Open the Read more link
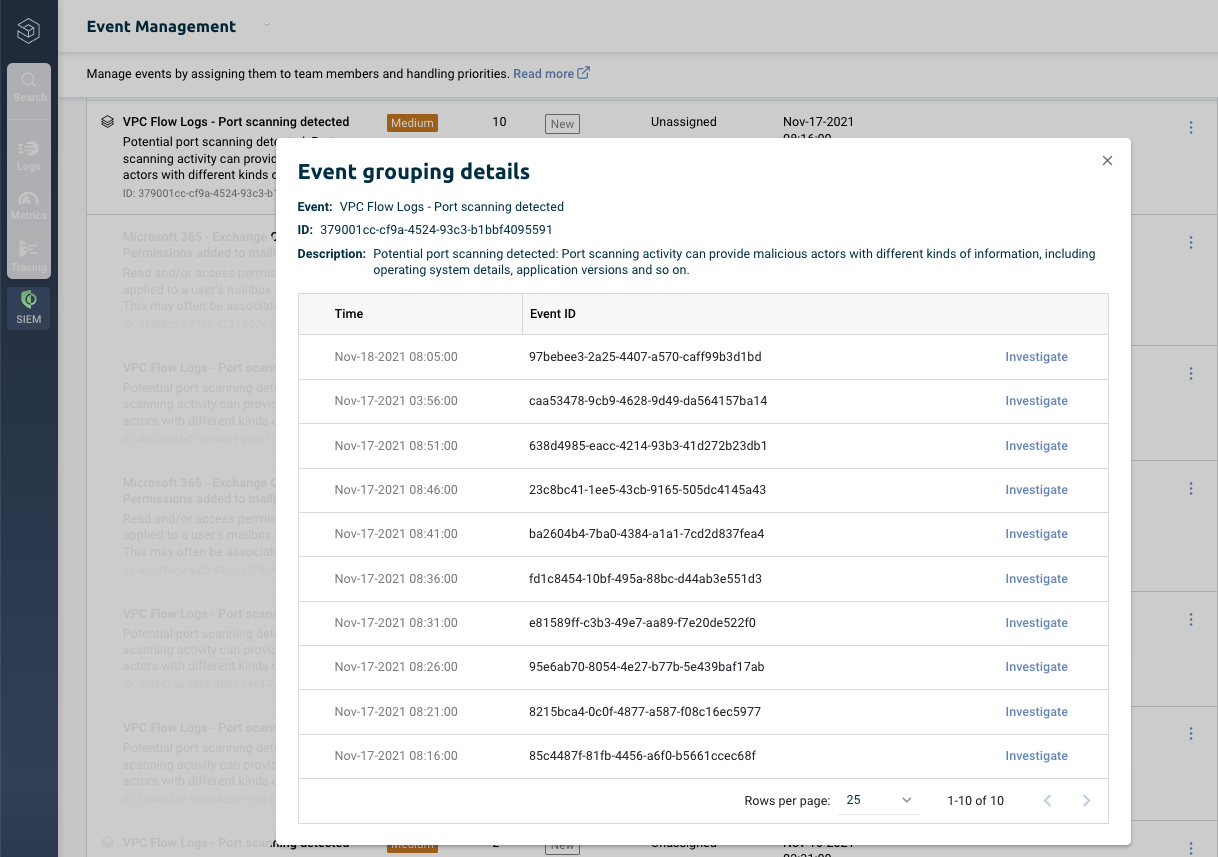The image size is (1218, 857). pyautogui.click(x=542, y=73)
